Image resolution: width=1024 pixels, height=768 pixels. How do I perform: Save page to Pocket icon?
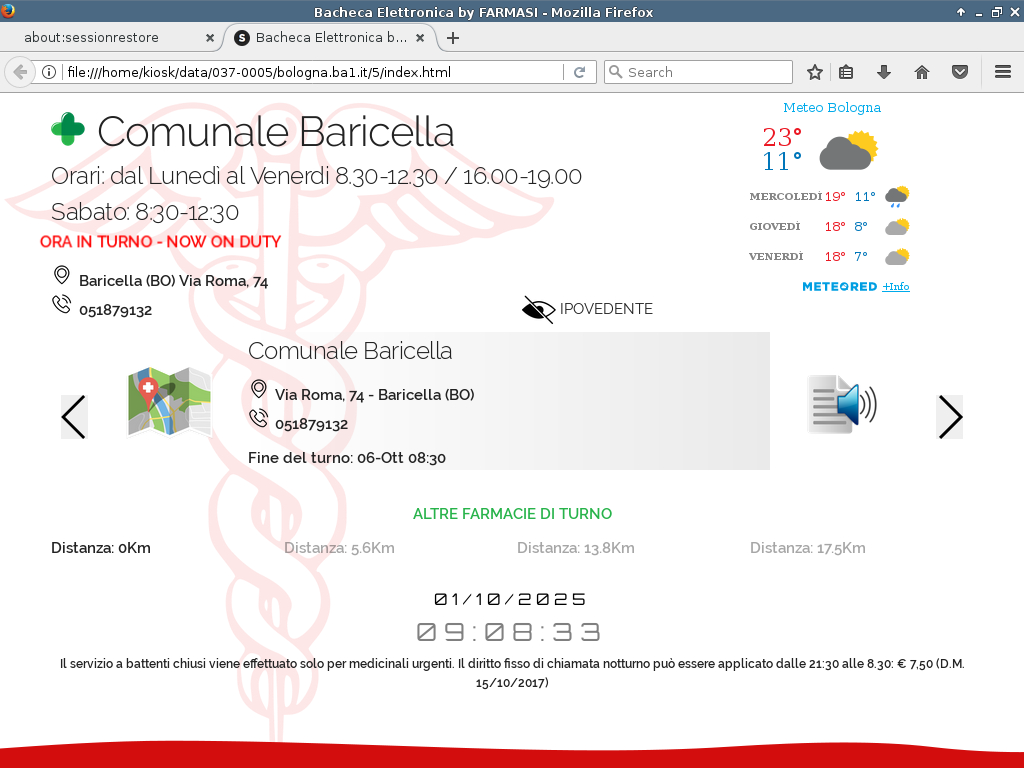point(959,72)
